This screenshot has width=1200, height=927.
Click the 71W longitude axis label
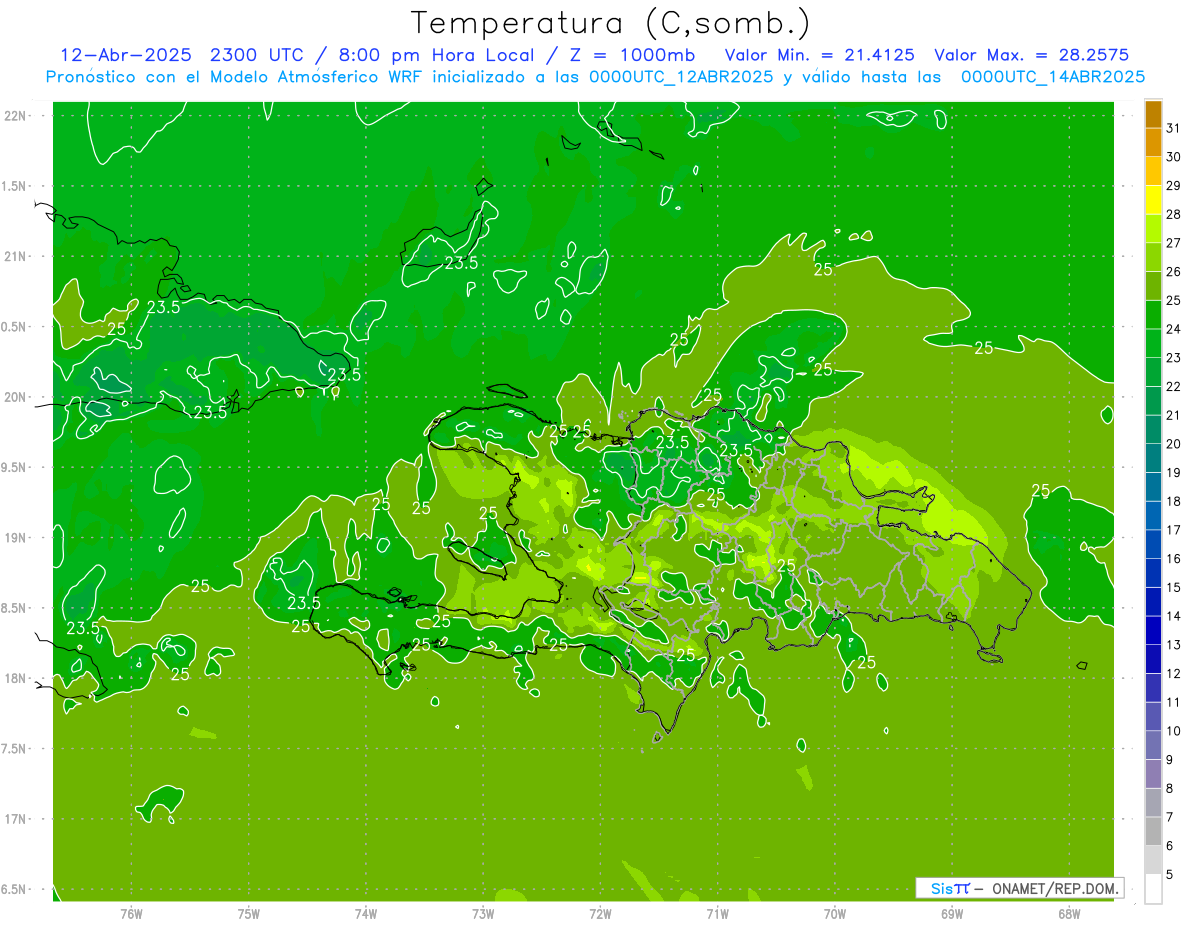[x=717, y=913]
